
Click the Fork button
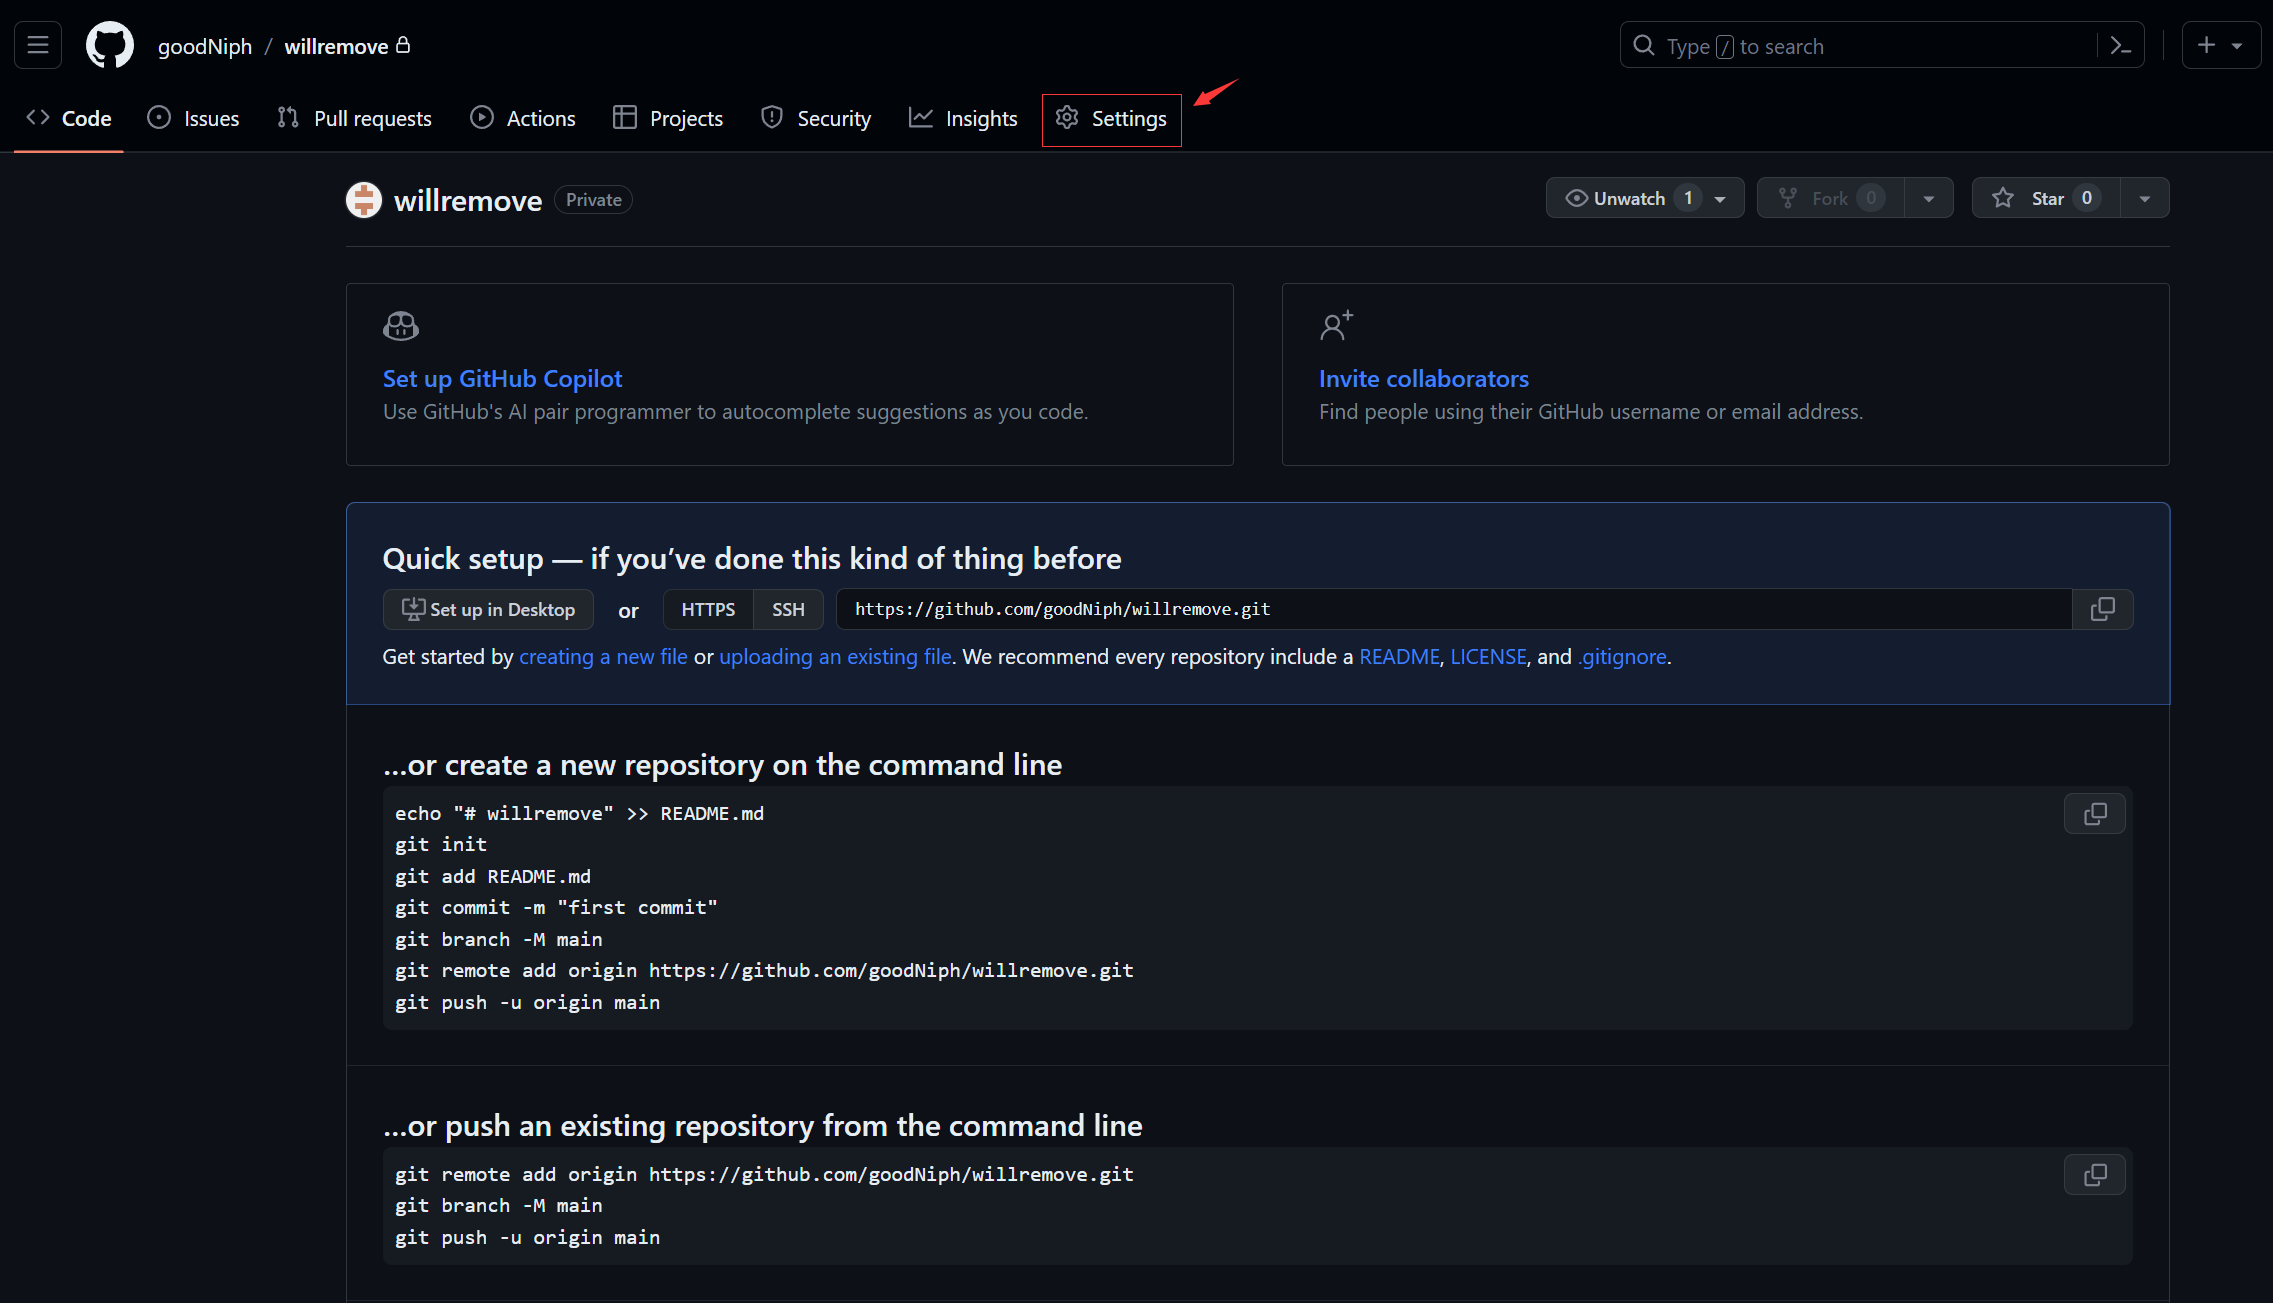pyautogui.click(x=1831, y=198)
